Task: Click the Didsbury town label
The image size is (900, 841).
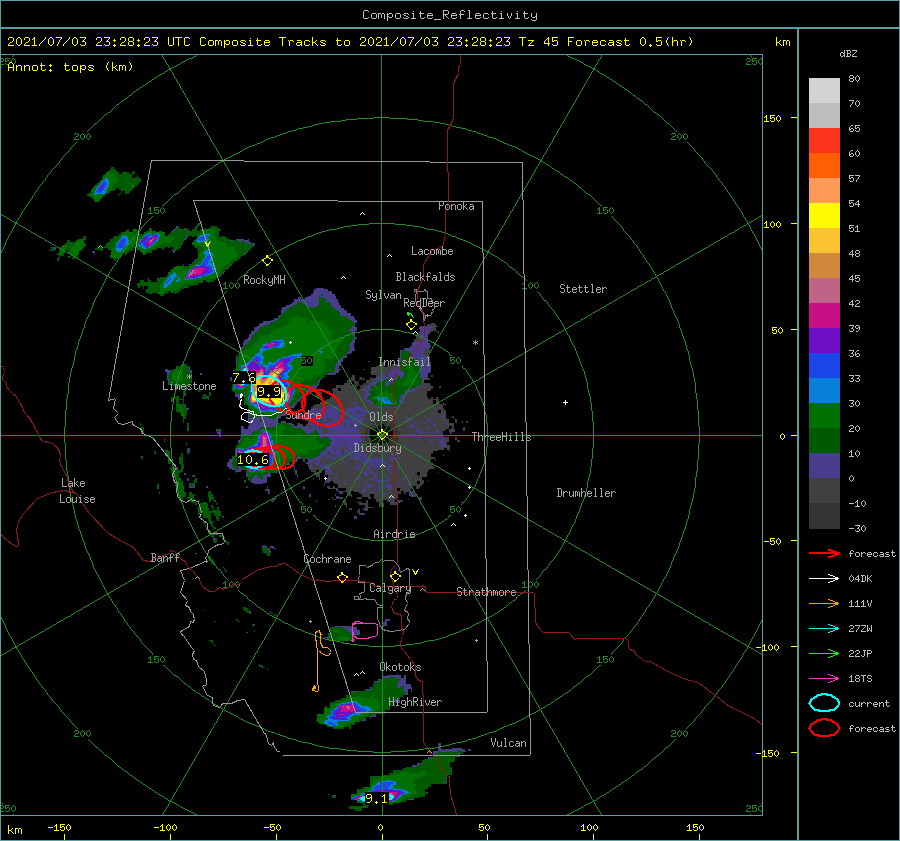Action: click(378, 448)
